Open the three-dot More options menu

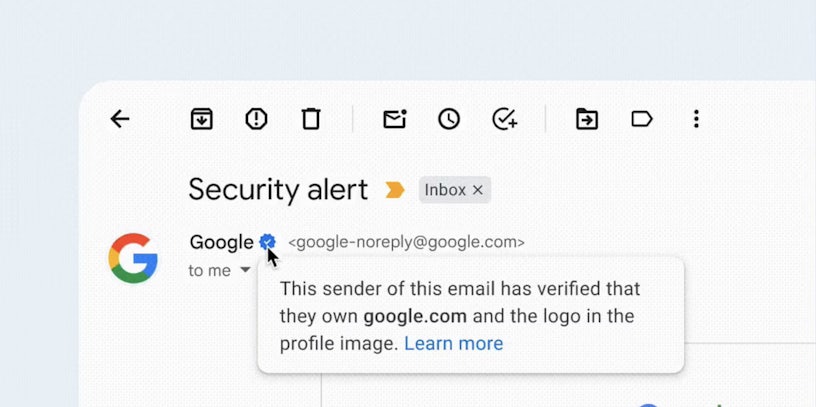(696, 120)
